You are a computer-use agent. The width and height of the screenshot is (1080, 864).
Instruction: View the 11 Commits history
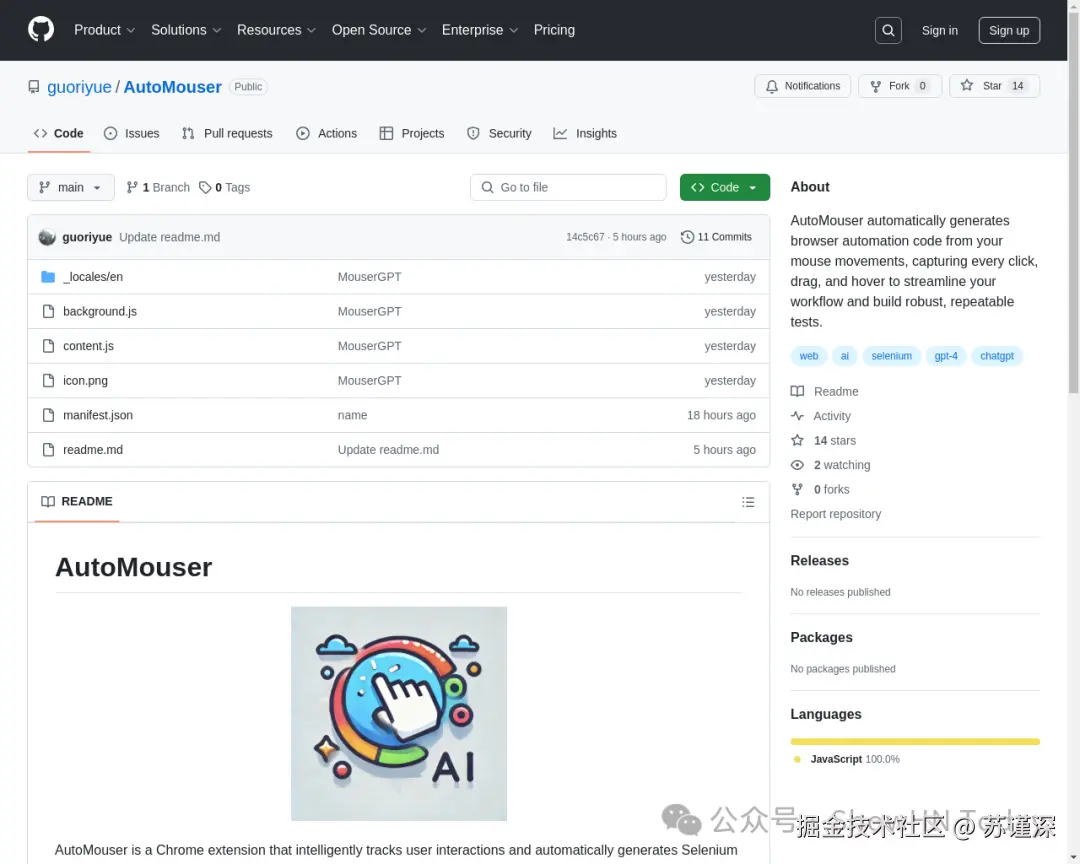pos(716,237)
